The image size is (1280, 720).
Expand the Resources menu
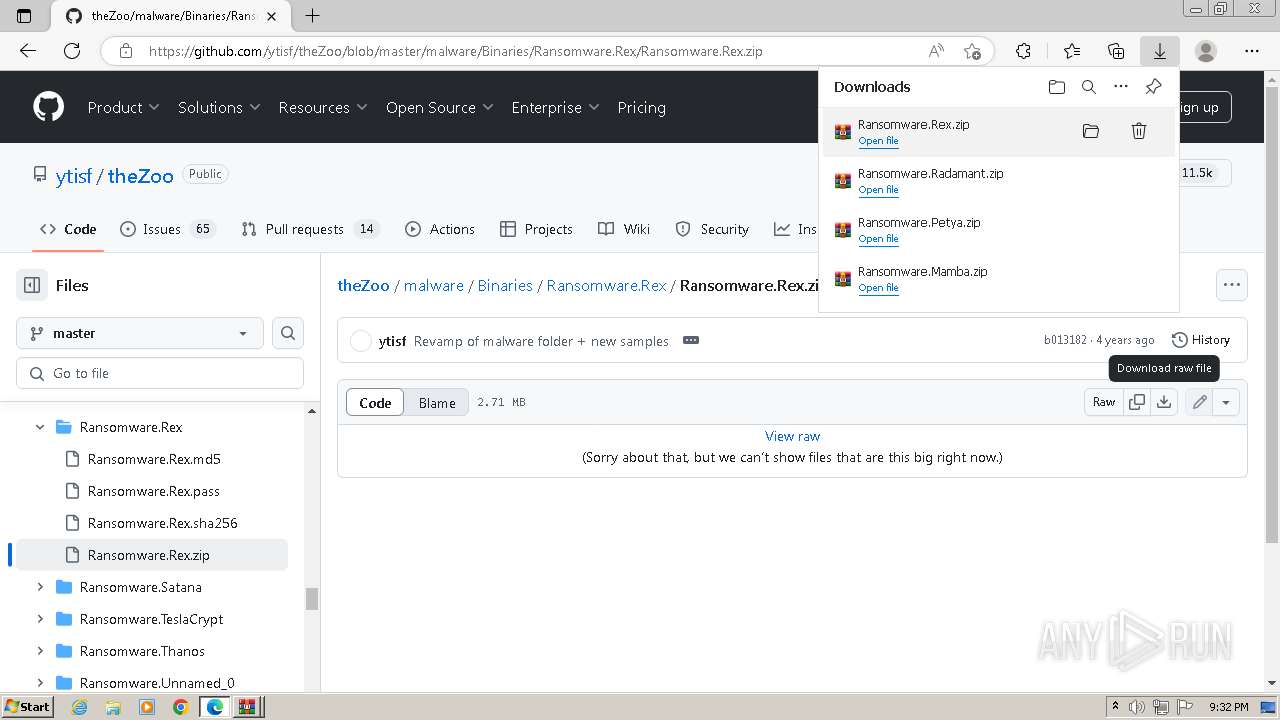323,107
